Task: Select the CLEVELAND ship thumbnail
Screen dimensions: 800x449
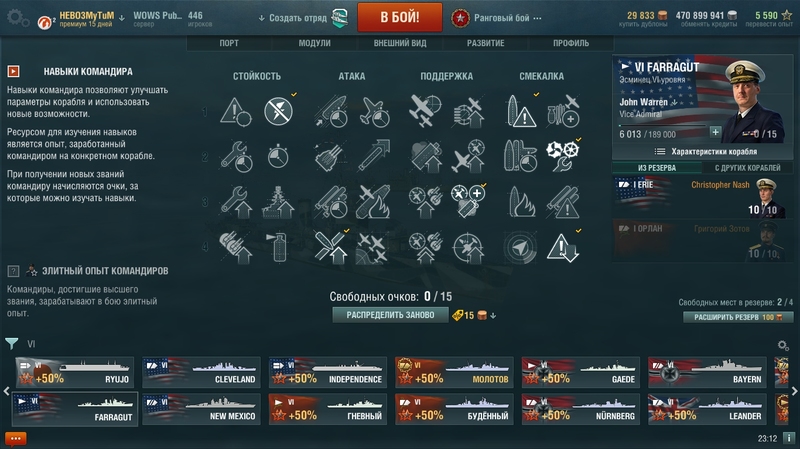Action: (201, 372)
